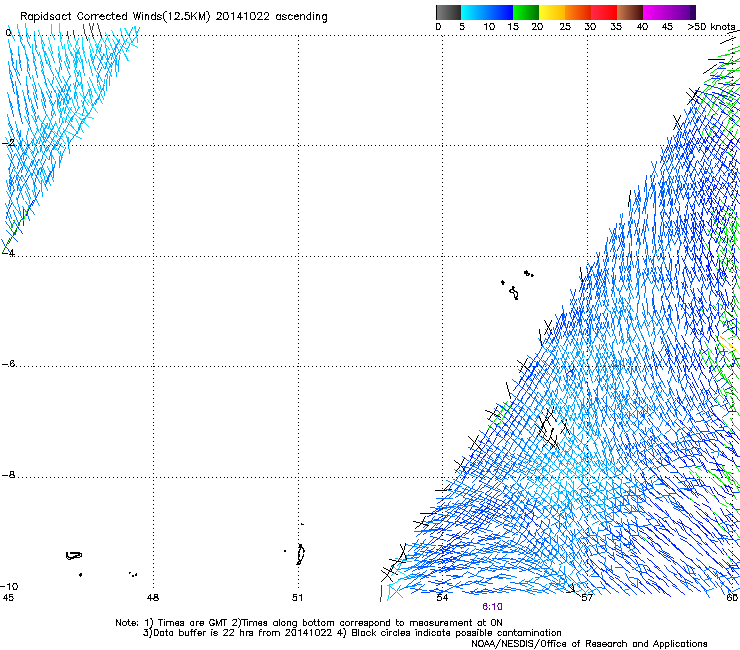Click the '57' longitude axis label
The image size is (740, 650).
pyautogui.click(x=587, y=598)
